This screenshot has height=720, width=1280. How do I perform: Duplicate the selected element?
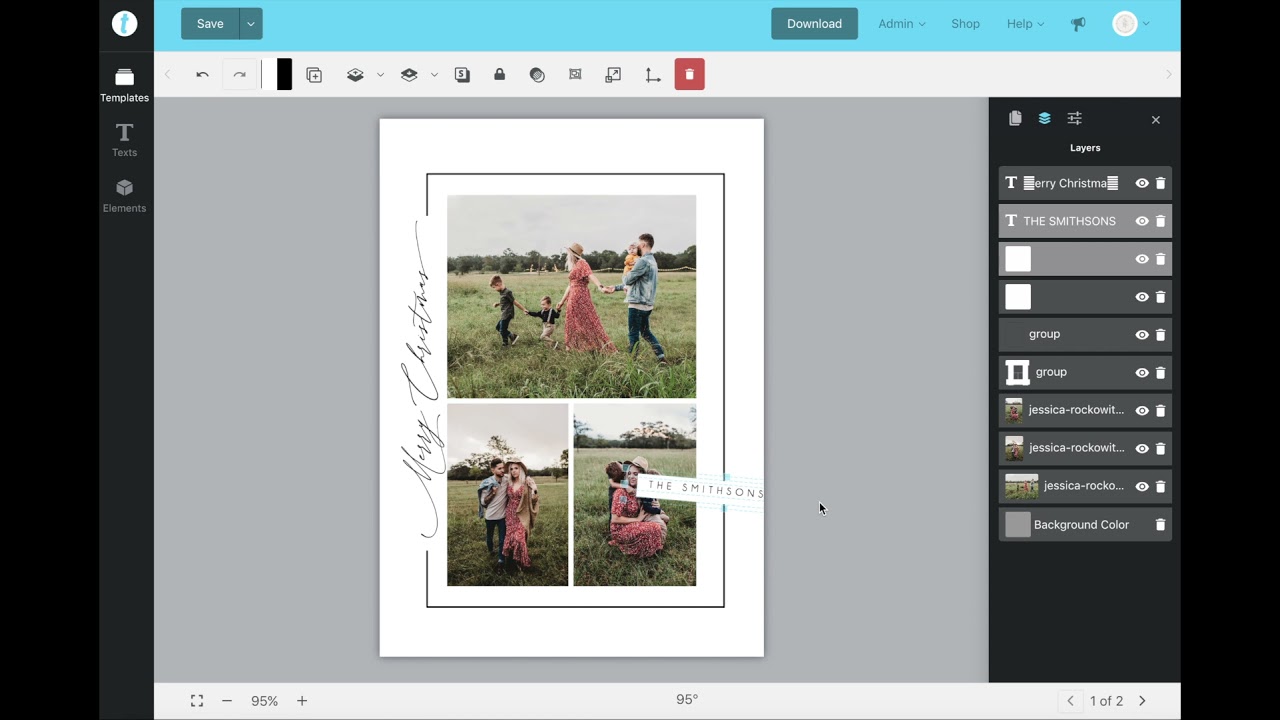coord(314,75)
